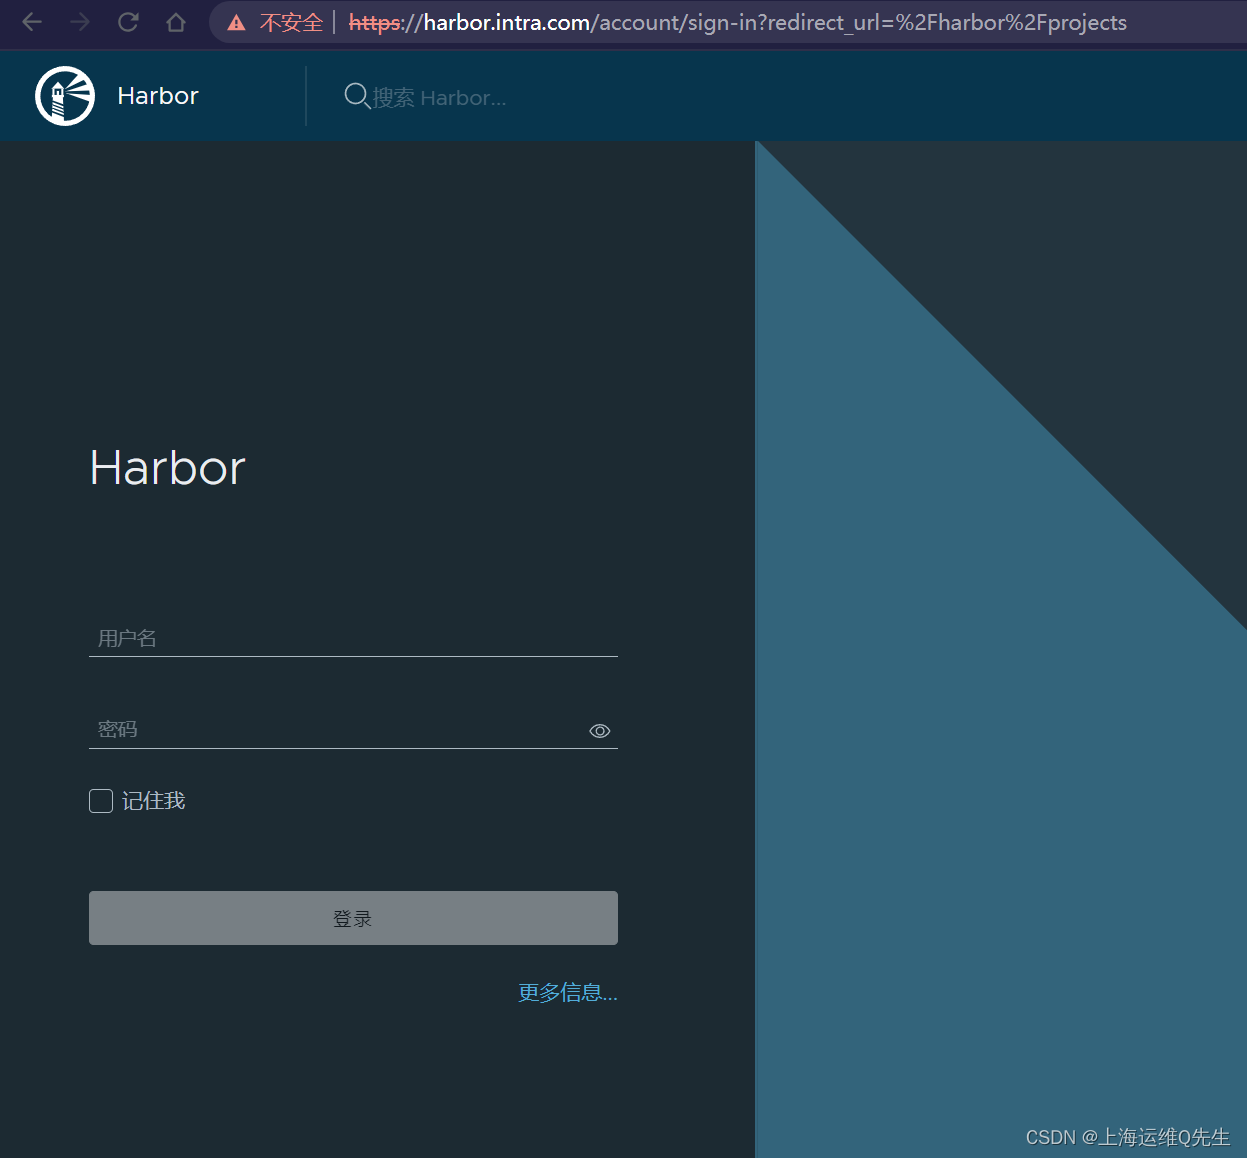Tick the 记住我 checkbox
The width and height of the screenshot is (1247, 1158).
tap(101, 801)
